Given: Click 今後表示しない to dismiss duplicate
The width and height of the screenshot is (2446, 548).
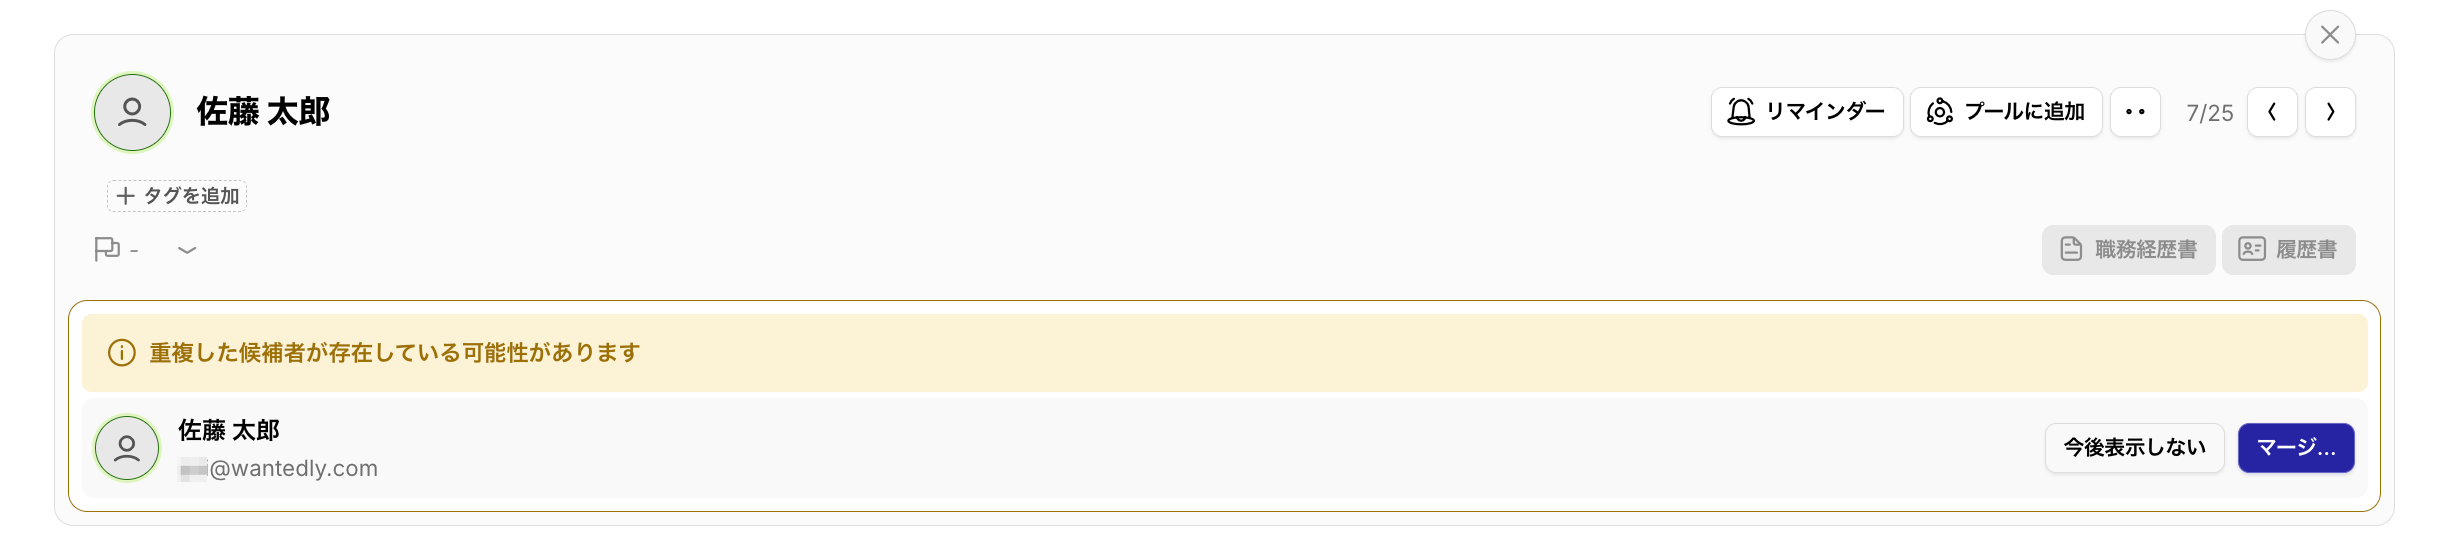Looking at the screenshot, I should (x=2134, y=448).
